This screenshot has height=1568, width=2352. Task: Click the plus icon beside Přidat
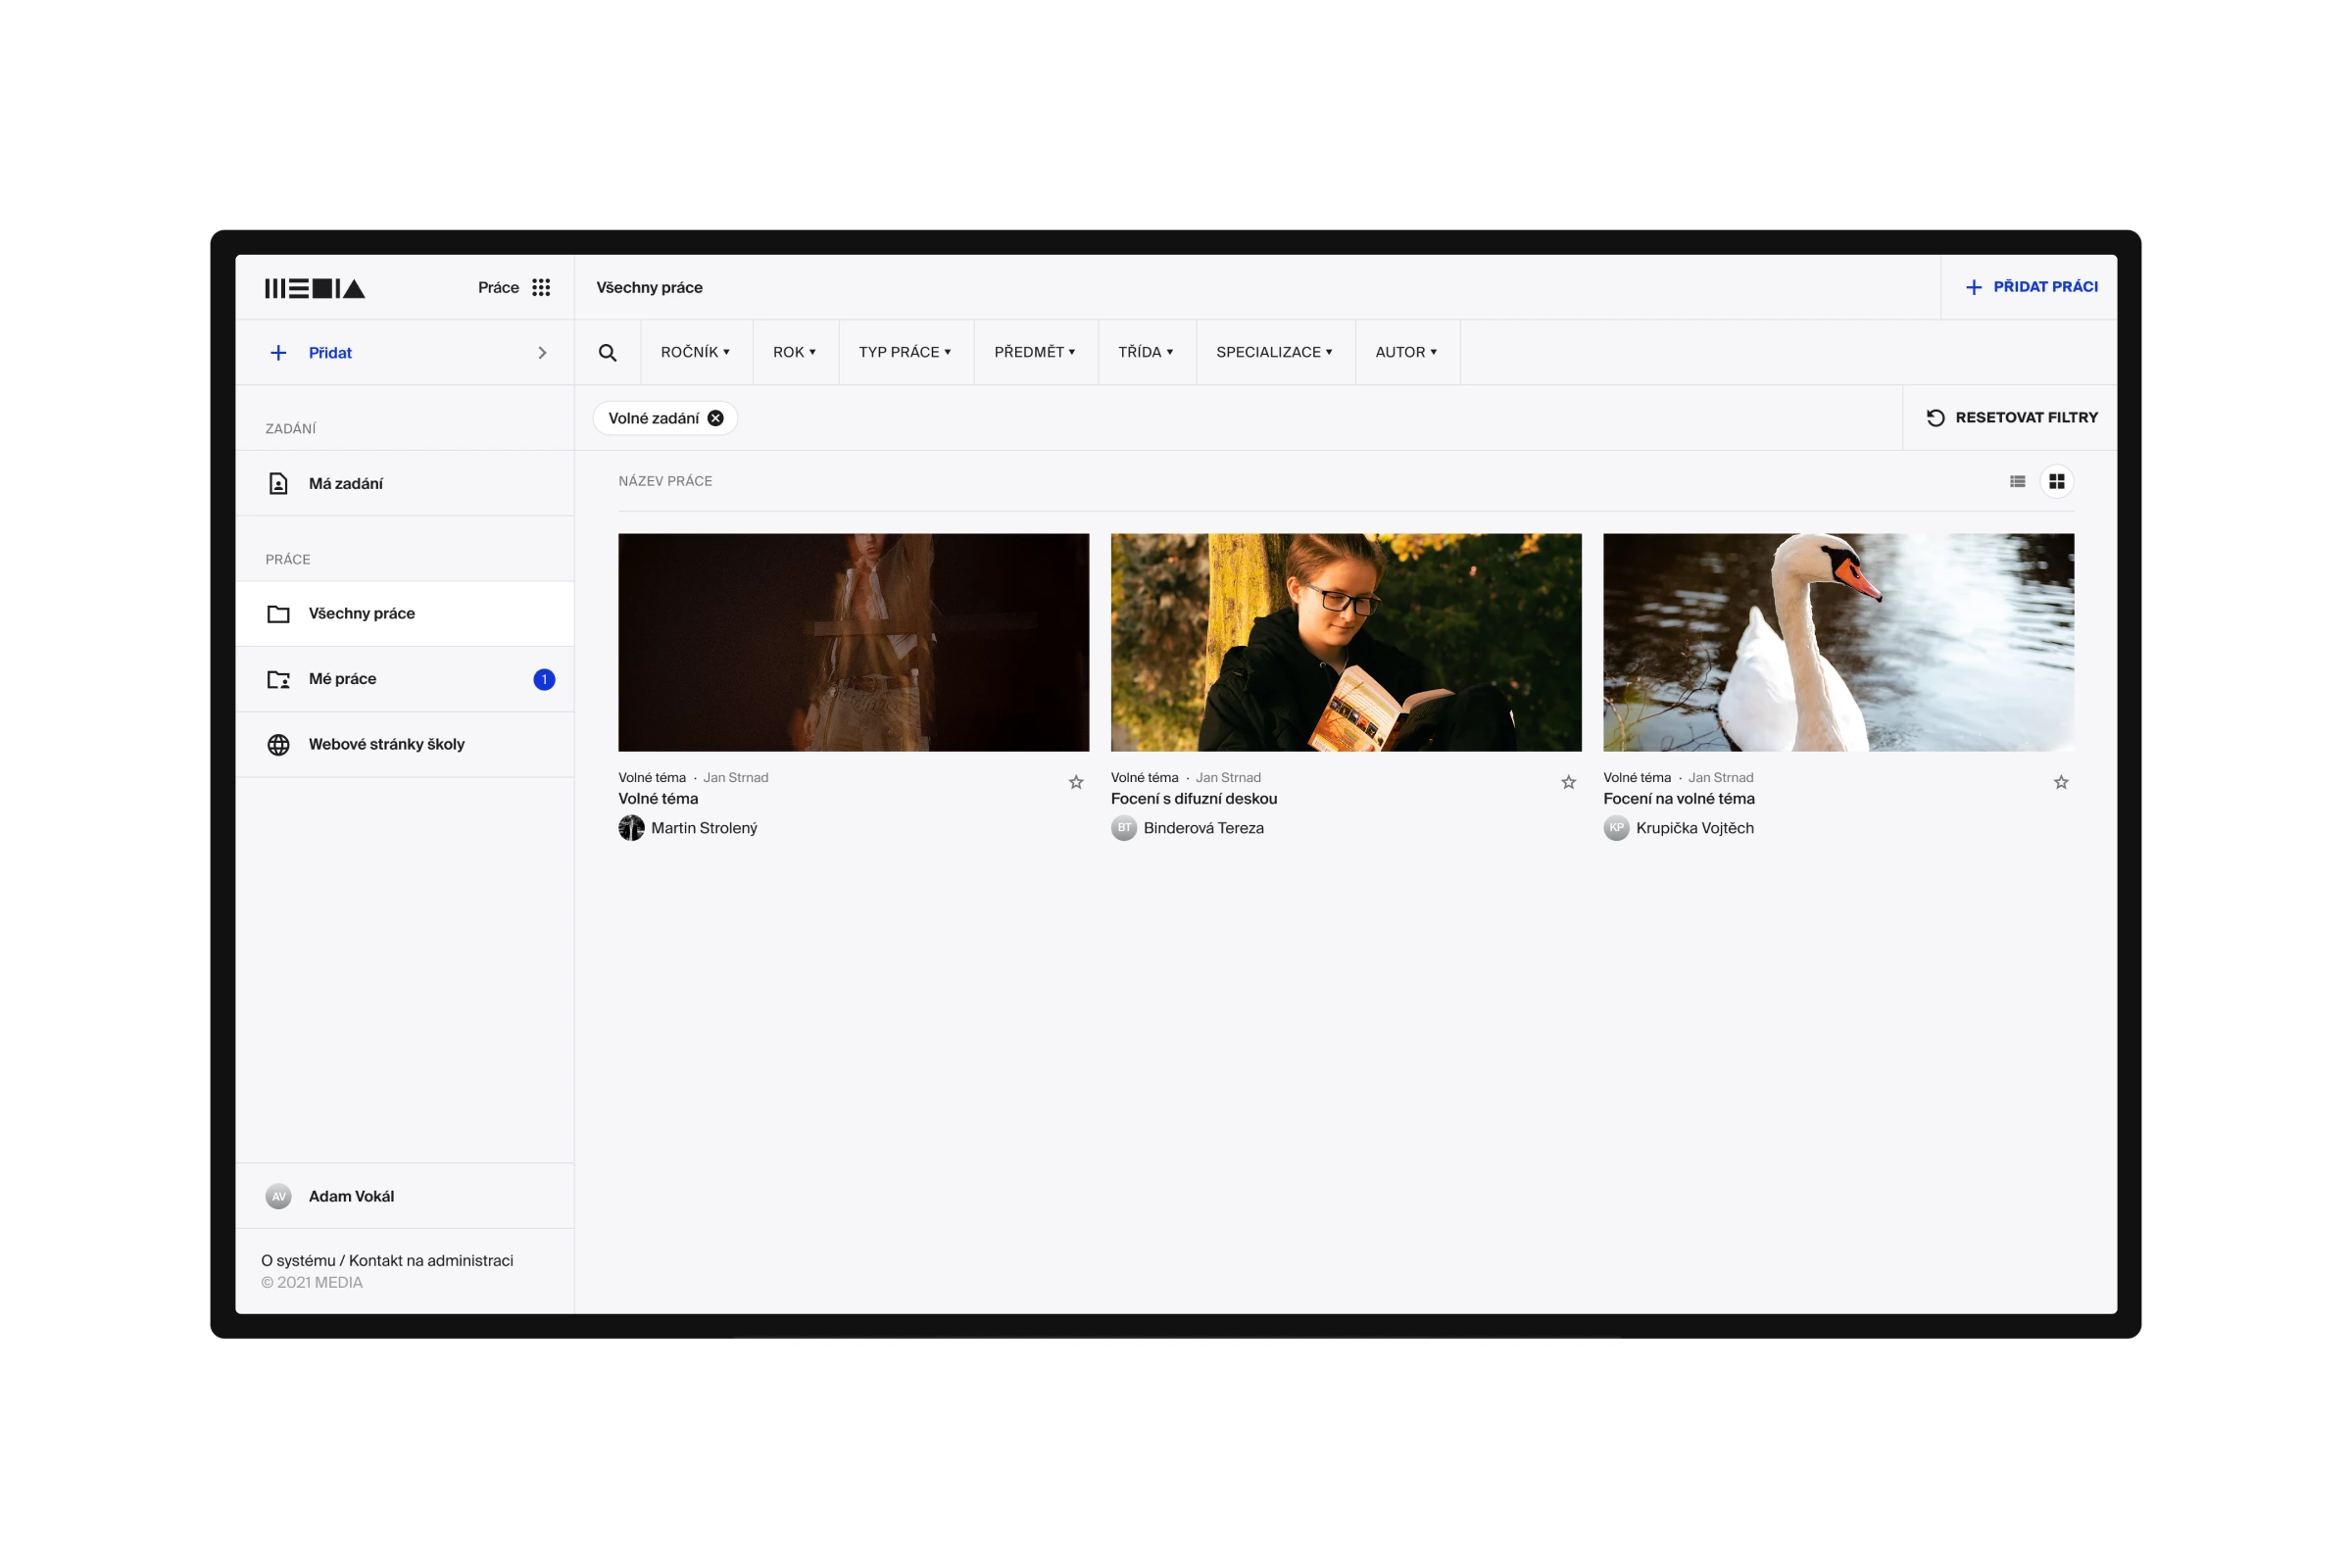pyautogui.click(x=278, y=352)
